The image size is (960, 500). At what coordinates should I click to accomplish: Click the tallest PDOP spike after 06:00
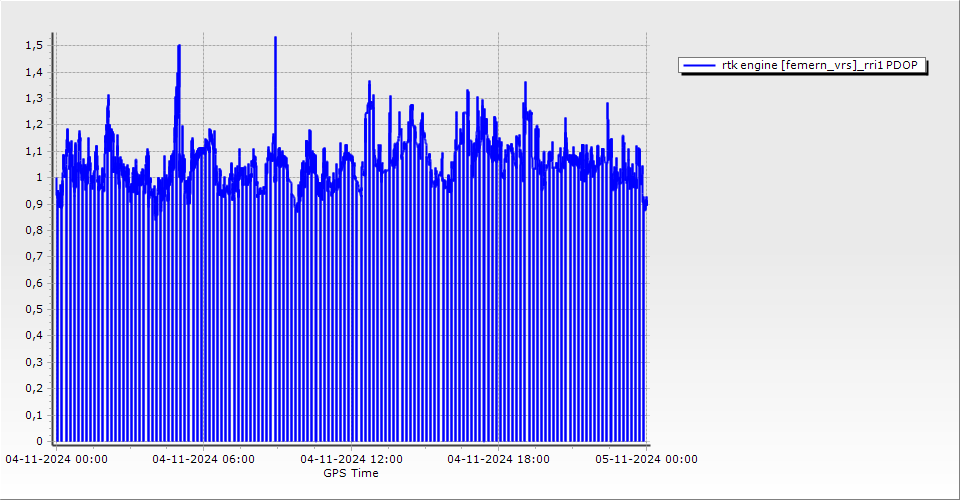pyautogui.click(x=275, y=39)
